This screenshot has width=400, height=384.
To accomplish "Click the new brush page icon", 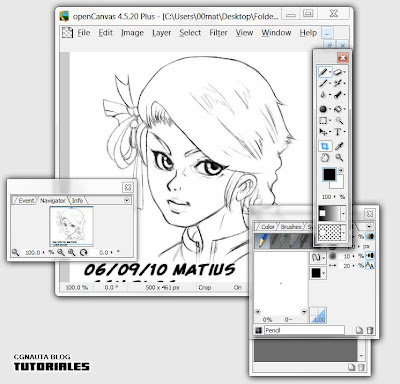I will coord(359,330).
